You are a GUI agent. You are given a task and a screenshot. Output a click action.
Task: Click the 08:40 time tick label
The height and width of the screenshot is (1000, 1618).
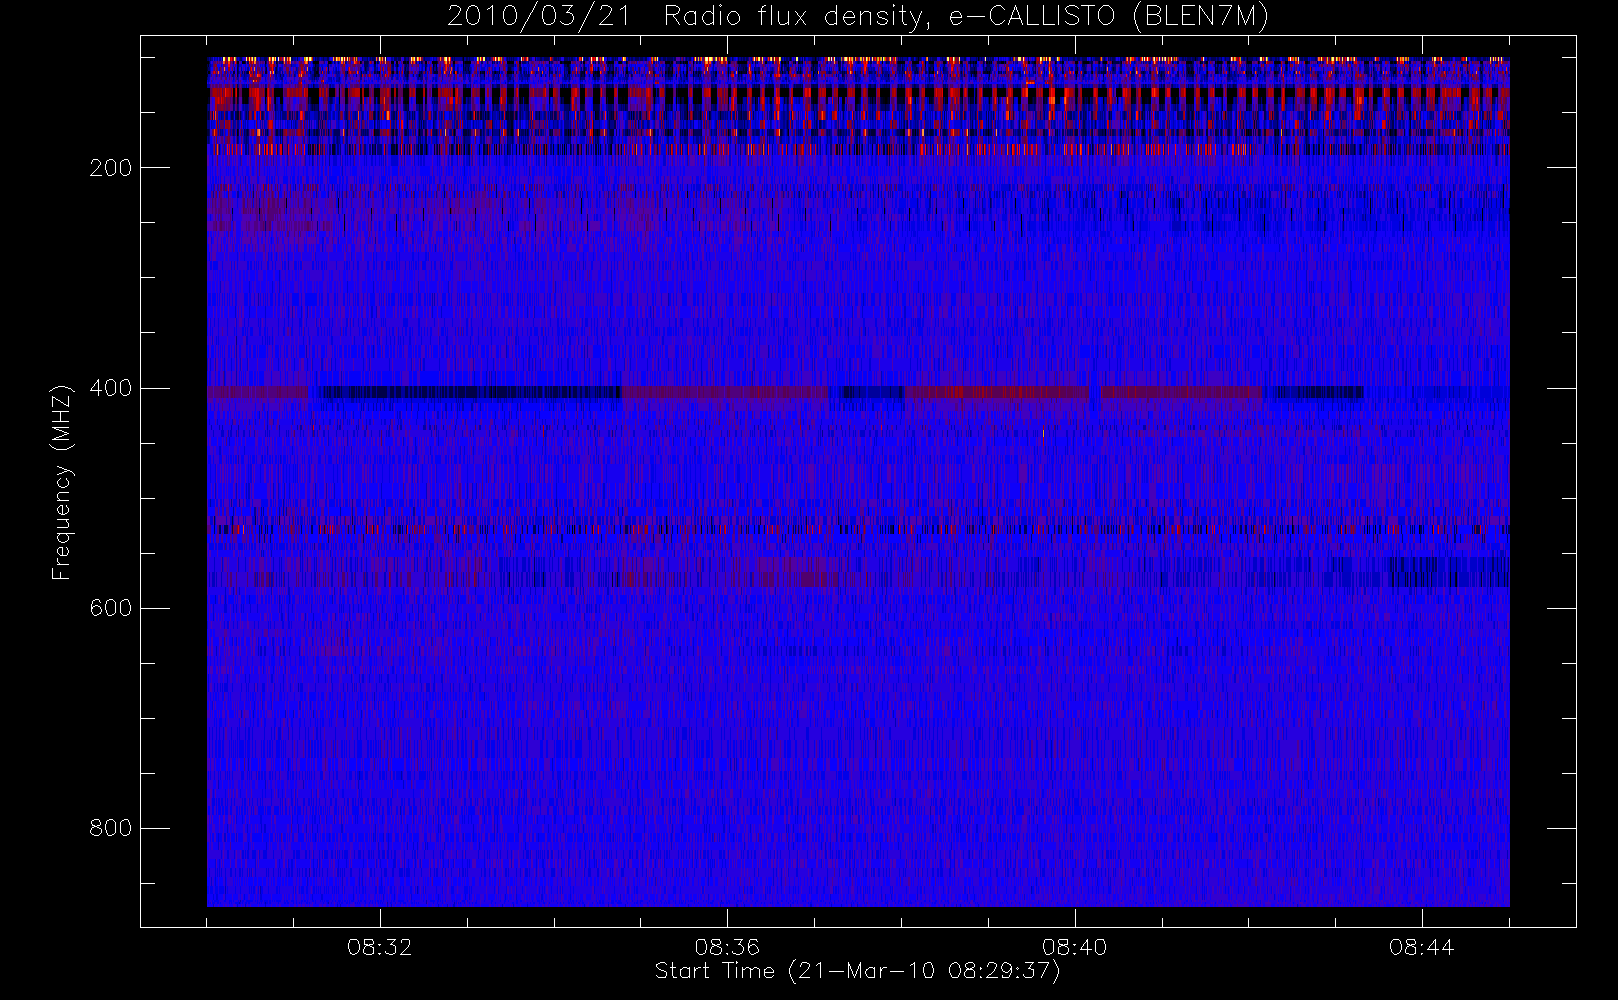1074,947
